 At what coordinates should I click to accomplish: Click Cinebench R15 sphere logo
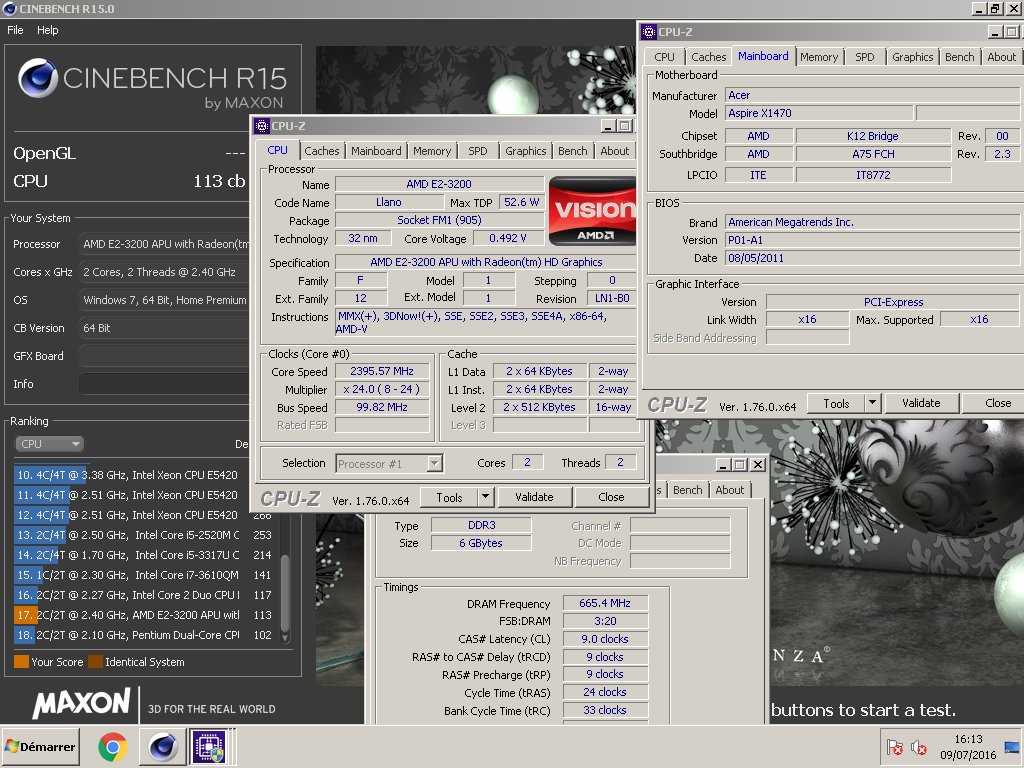pyautogui.click(x=38, y=78)
